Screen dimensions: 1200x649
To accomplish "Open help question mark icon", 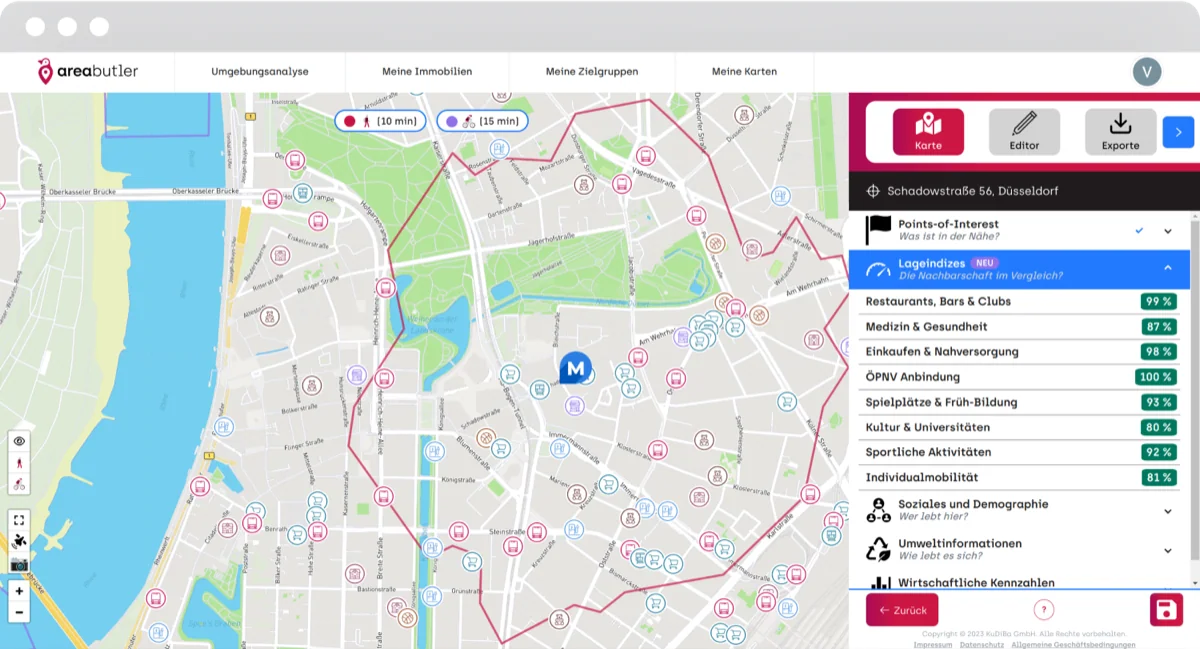I will coord(1043,610).
